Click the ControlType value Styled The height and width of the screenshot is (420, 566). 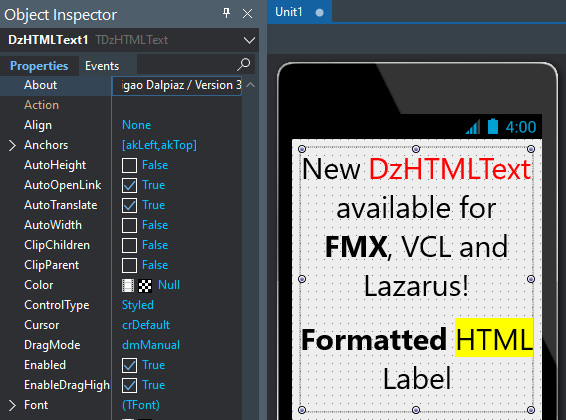[x=138, y=305]
